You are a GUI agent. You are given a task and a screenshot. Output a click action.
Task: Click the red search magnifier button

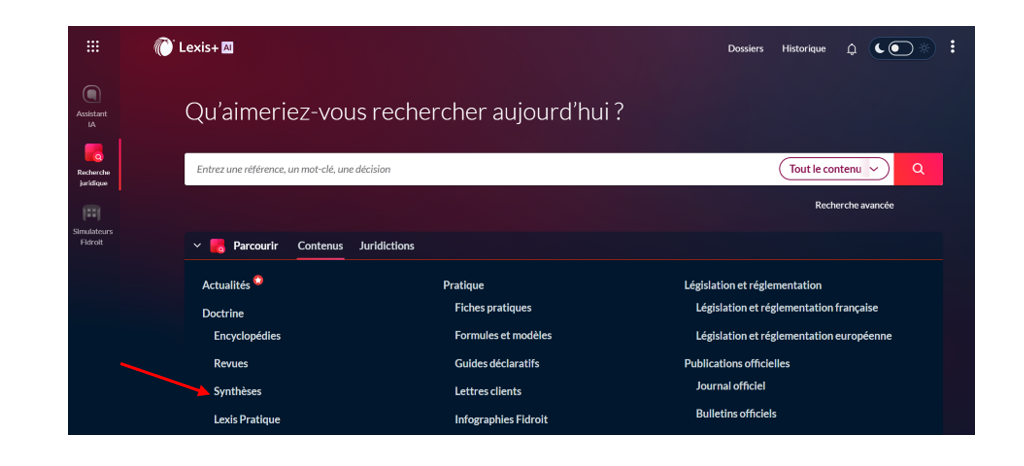pos(918,169)
